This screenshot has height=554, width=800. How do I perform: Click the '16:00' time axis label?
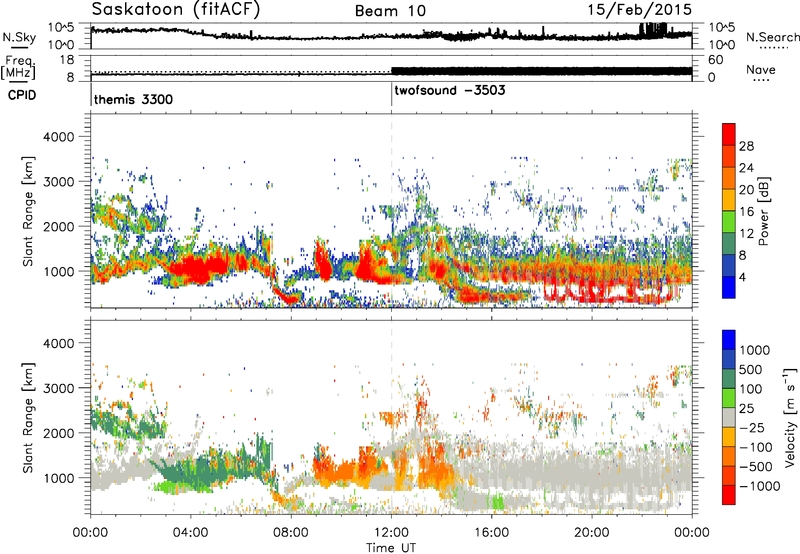[x=491, y=533]
